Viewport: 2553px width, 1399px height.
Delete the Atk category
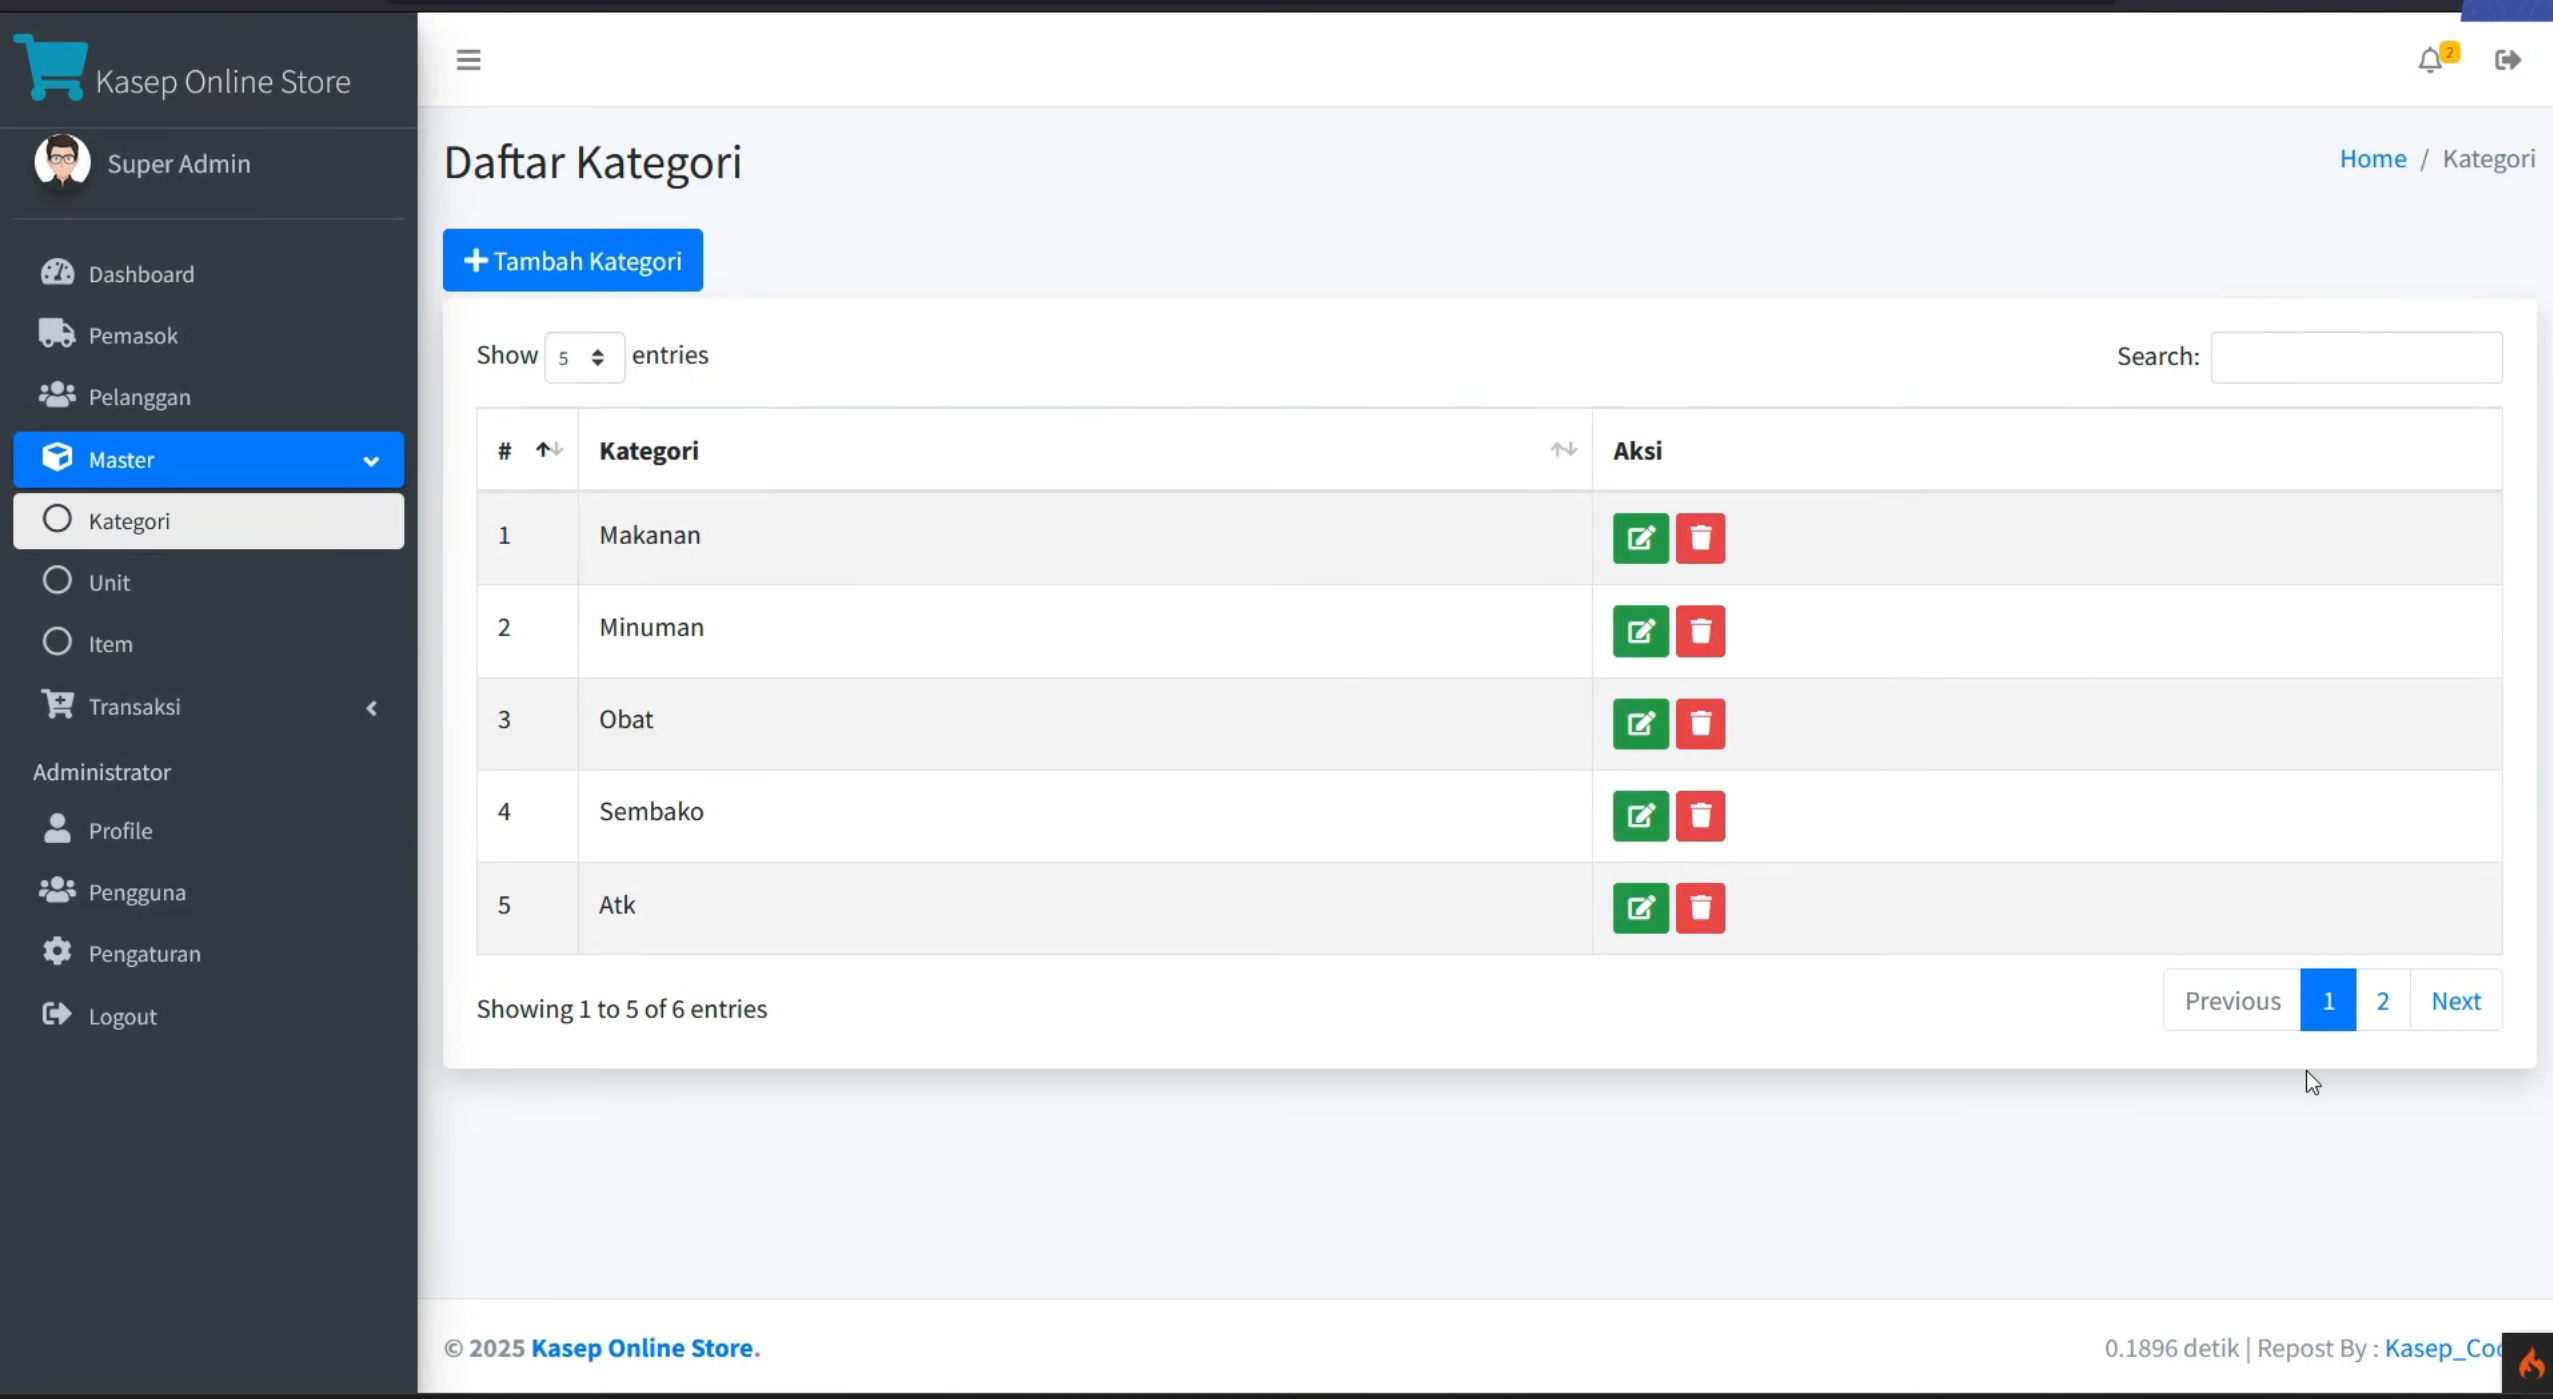(1700, 908)
